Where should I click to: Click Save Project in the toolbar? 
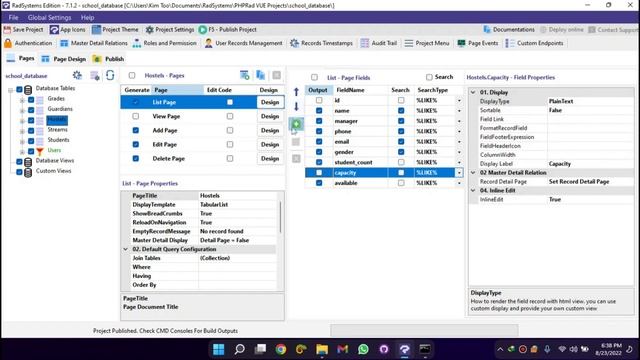point(23,29)
